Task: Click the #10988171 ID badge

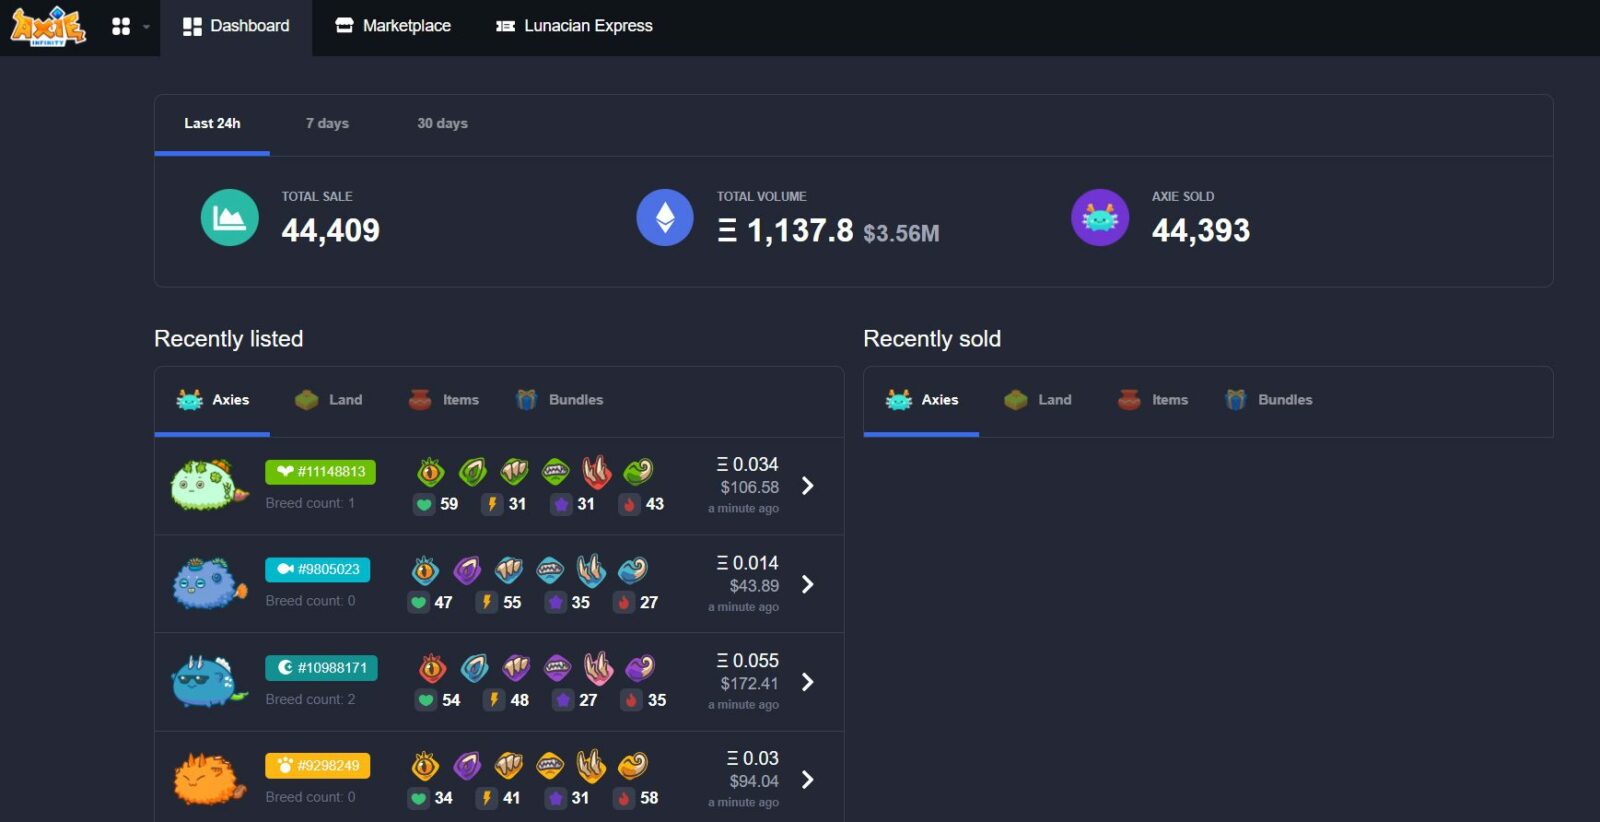Action: point(321,668)
